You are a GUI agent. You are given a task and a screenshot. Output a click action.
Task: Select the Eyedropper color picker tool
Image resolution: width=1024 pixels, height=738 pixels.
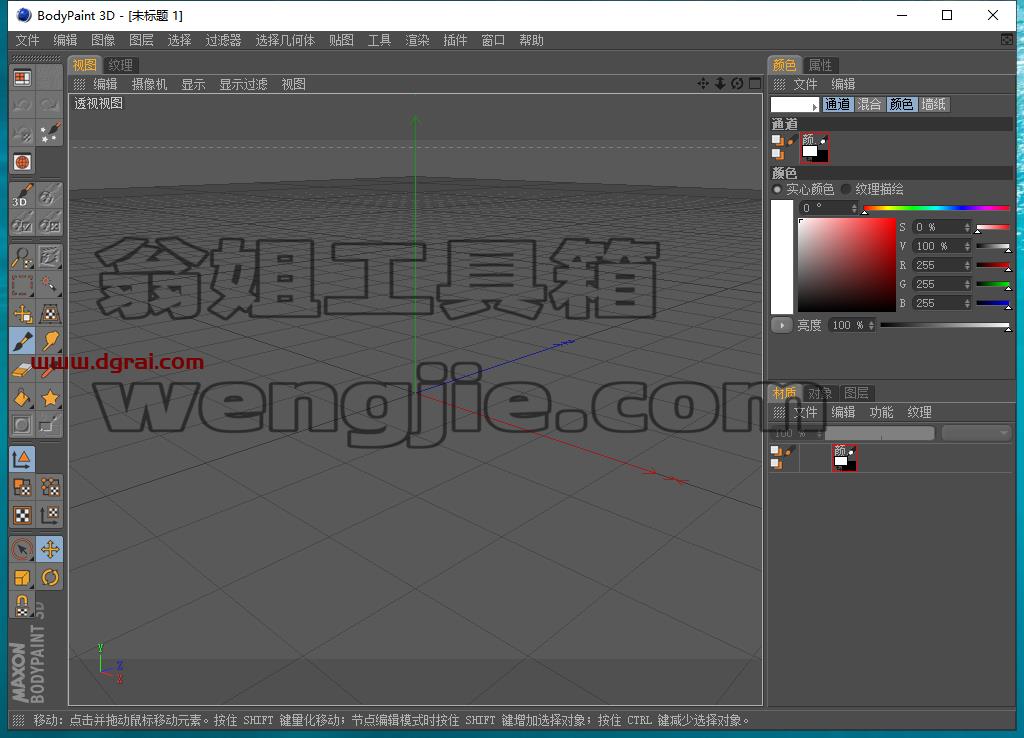pyautogui.click(x=50, y=370)
